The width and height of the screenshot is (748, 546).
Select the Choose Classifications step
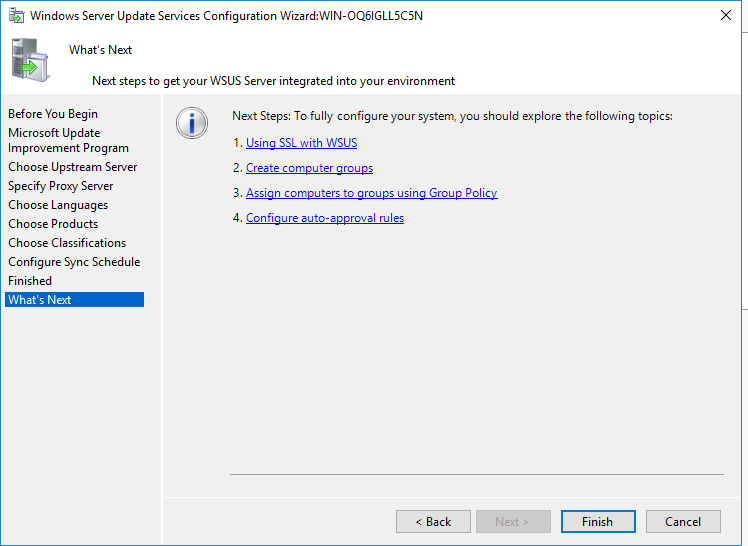(x=67, y=243)
